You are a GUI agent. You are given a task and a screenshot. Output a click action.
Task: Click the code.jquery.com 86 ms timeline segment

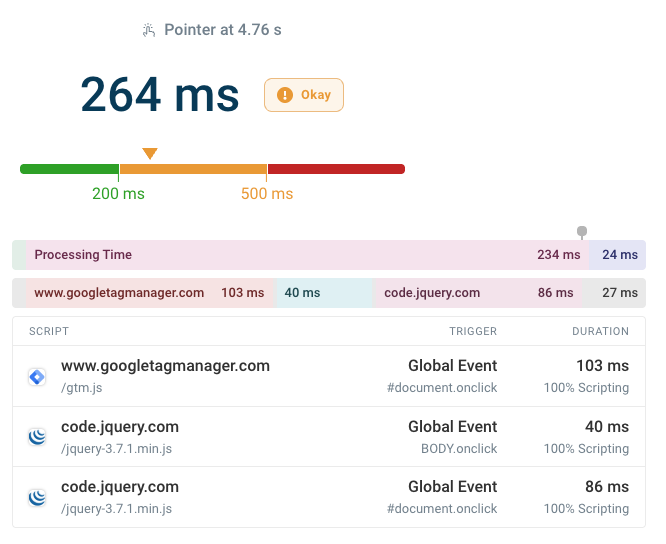[478, 293]
